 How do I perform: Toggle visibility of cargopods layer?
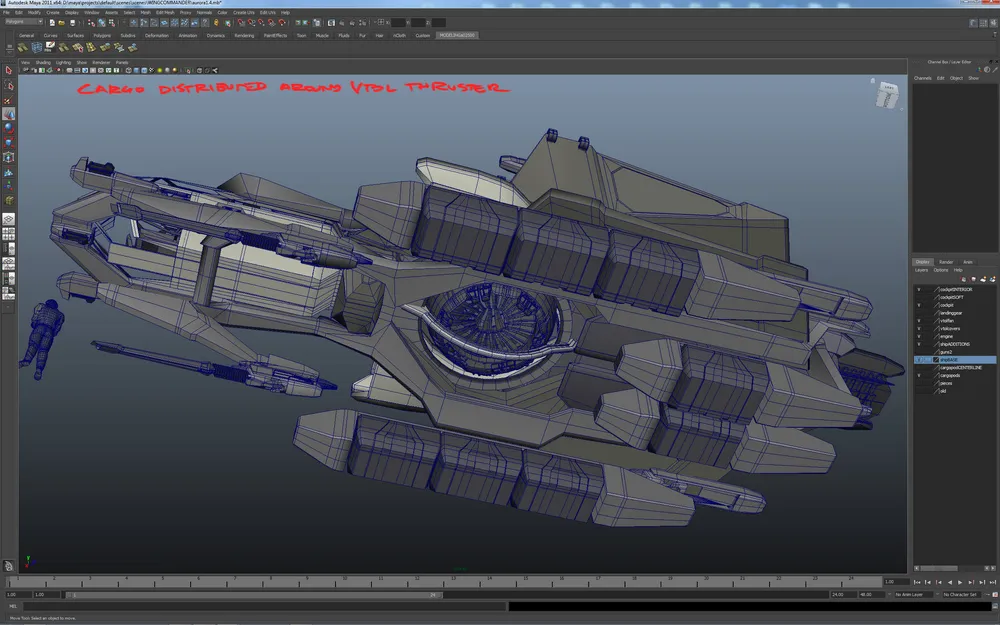click(x=919, y=375)
